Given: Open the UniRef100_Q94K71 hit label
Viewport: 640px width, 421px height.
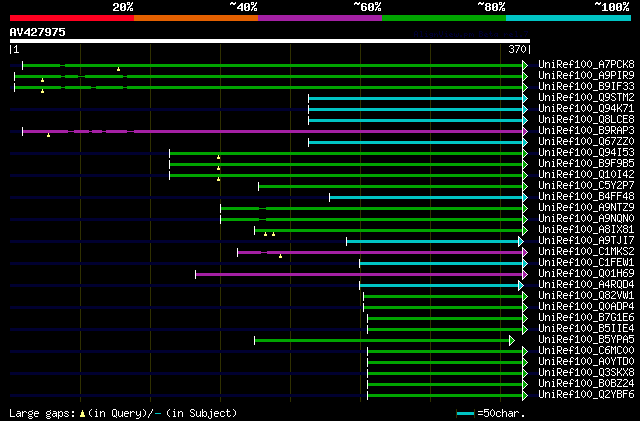Looking at the screenshot, I should [586, 109].
